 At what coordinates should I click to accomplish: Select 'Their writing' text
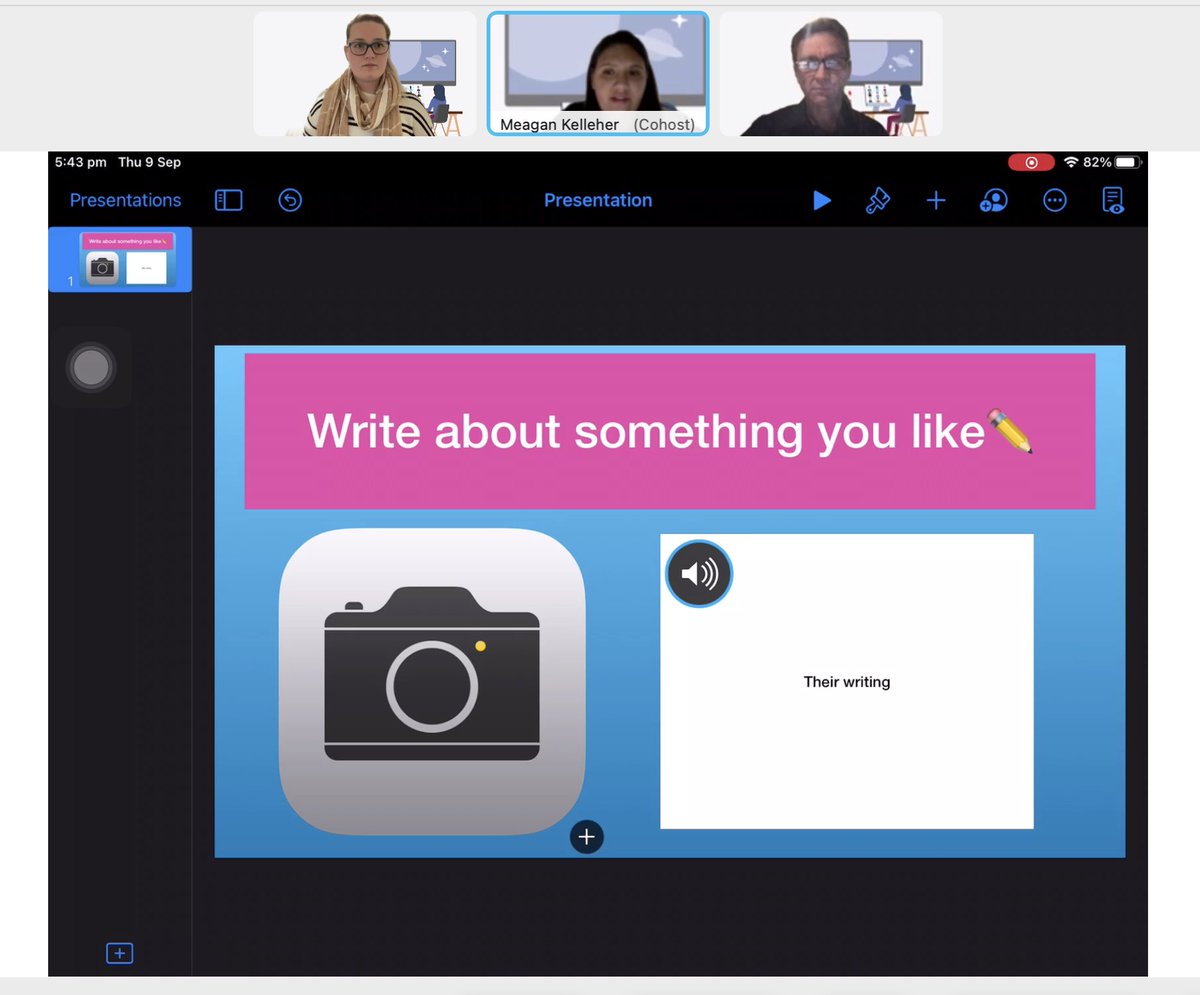[x=846, y=682]
